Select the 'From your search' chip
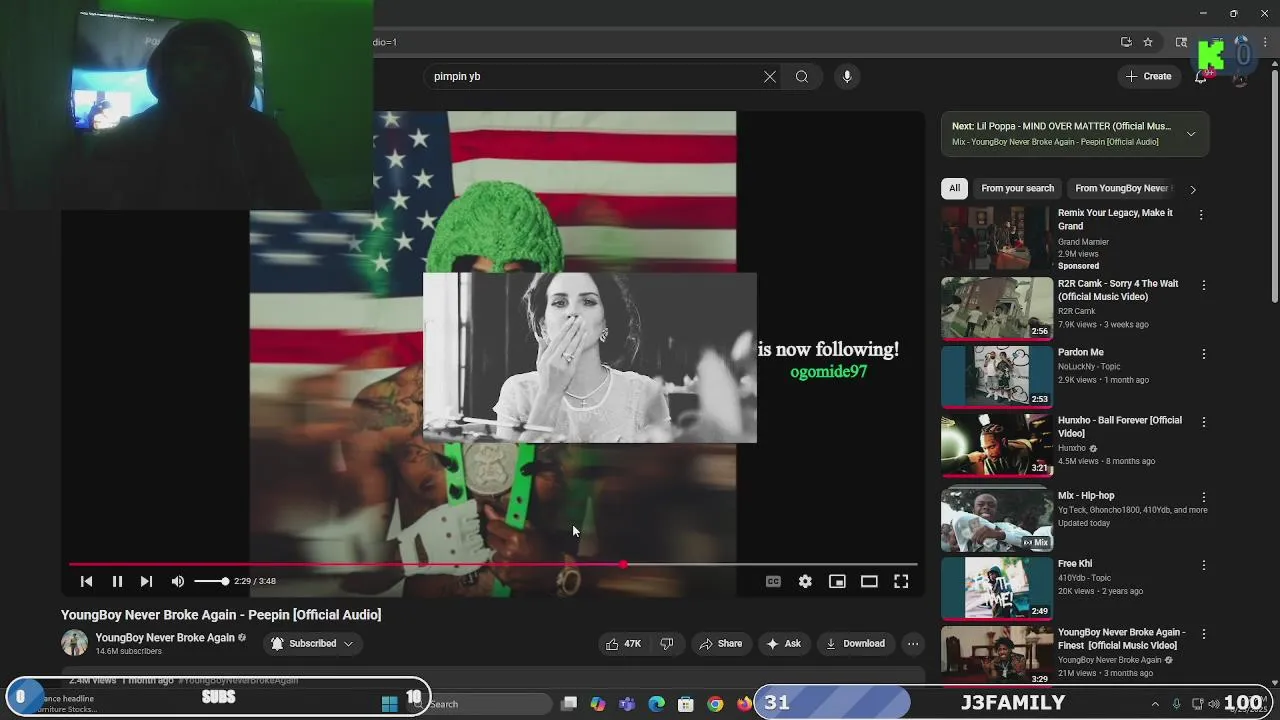The width and height of the screenshot is (1280, 720). pos(1017,188)
